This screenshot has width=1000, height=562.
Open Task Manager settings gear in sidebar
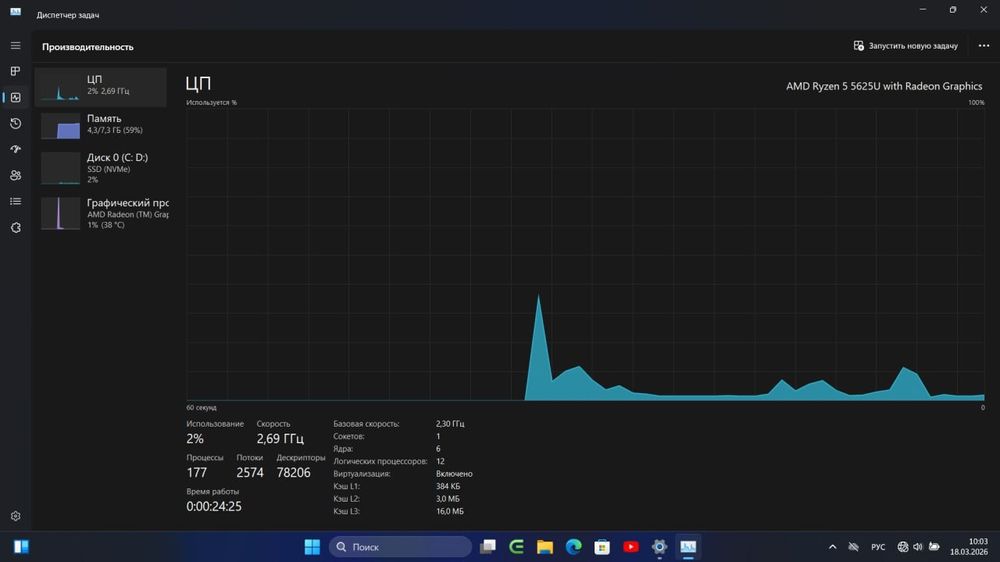(15, 516)
